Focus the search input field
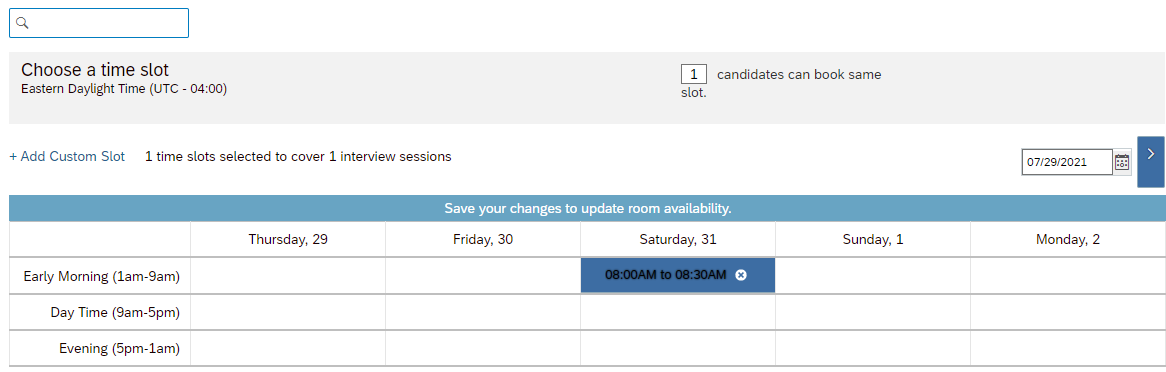The height and width of the screenshot is (372, 1166). point(99,23)
